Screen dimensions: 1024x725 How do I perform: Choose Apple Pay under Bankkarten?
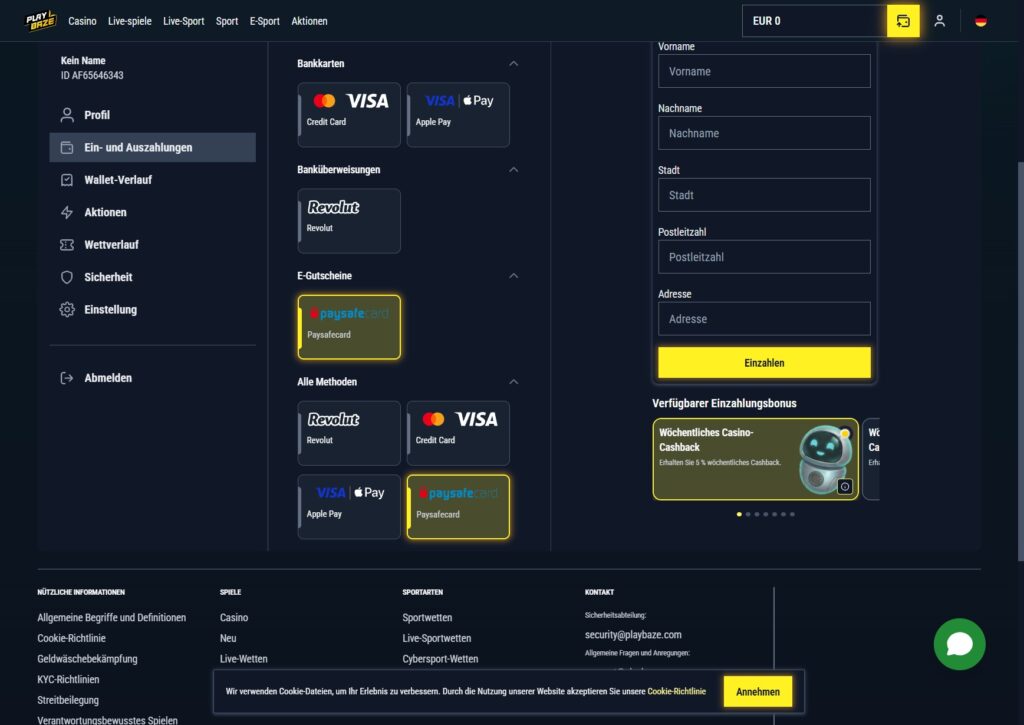click(x=458, y=114)
